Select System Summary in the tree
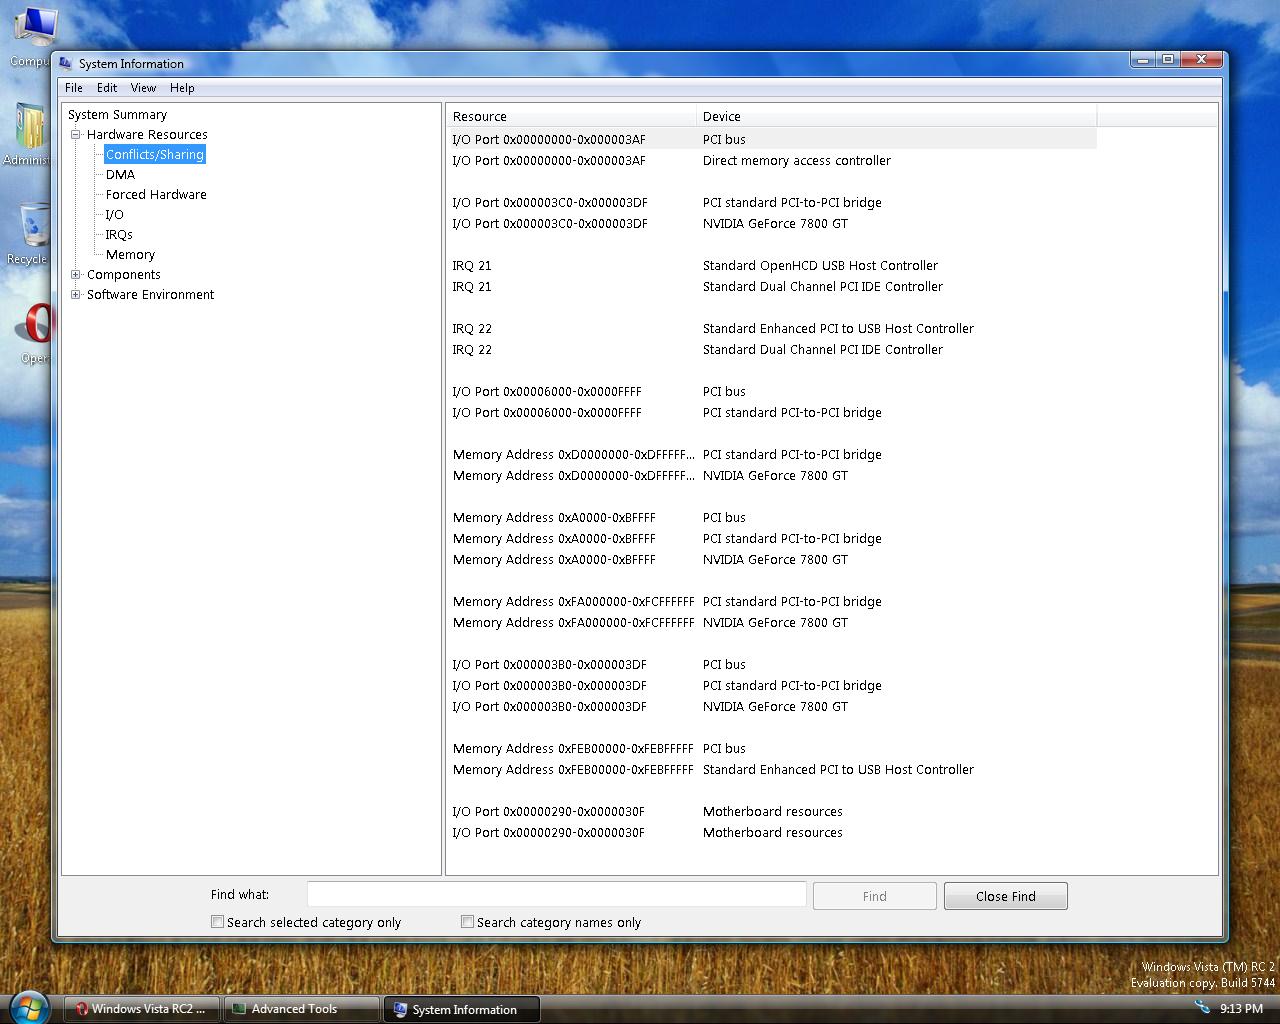 (117, 114)
